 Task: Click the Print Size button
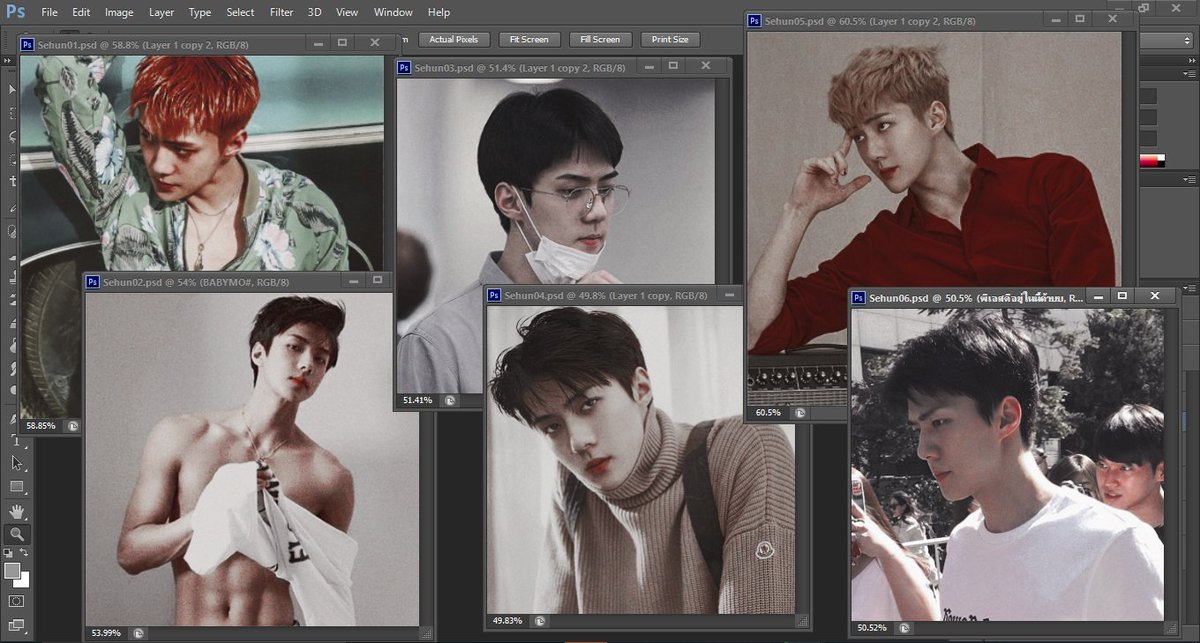(x=670, y=40)
